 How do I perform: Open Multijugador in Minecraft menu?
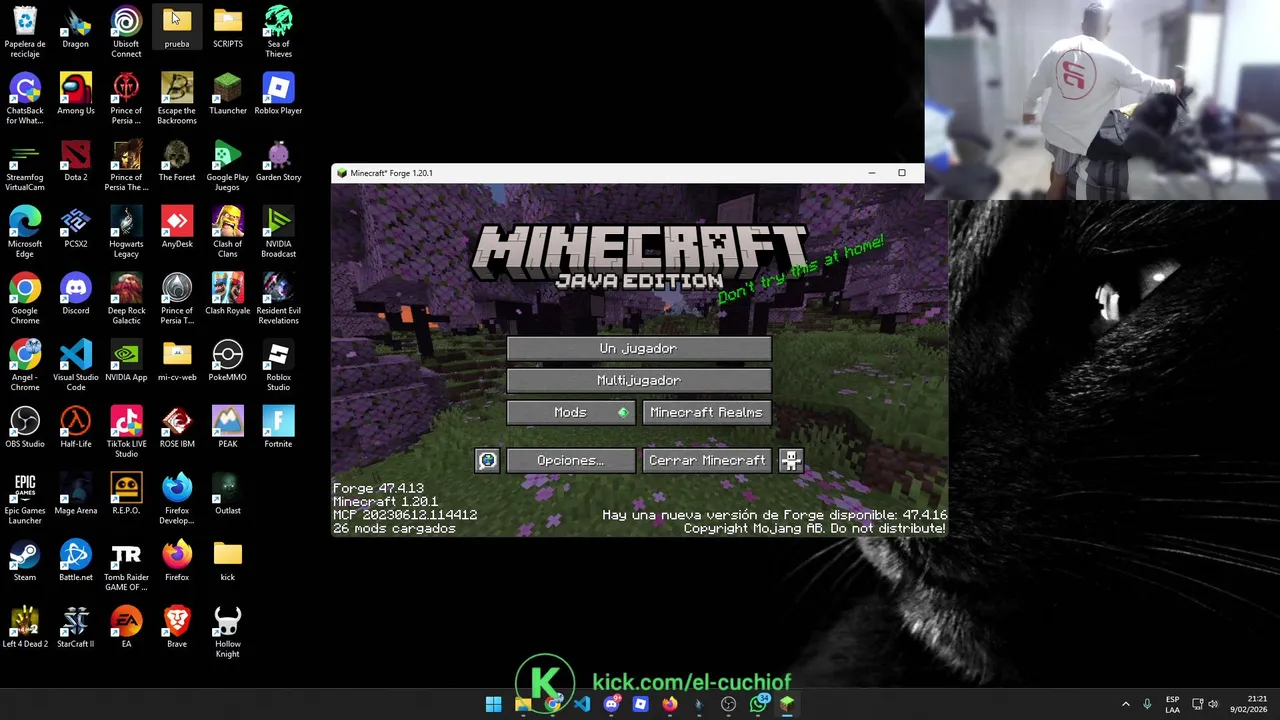tap(639, 380)
